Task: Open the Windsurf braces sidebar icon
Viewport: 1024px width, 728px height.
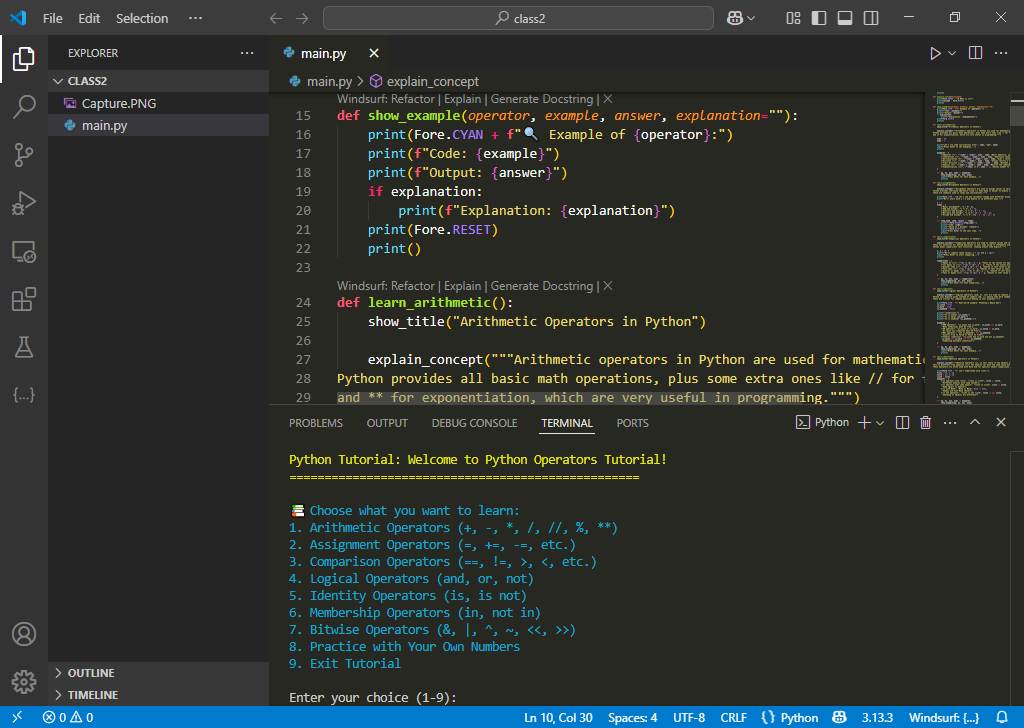Action: [x=24, y=395]
